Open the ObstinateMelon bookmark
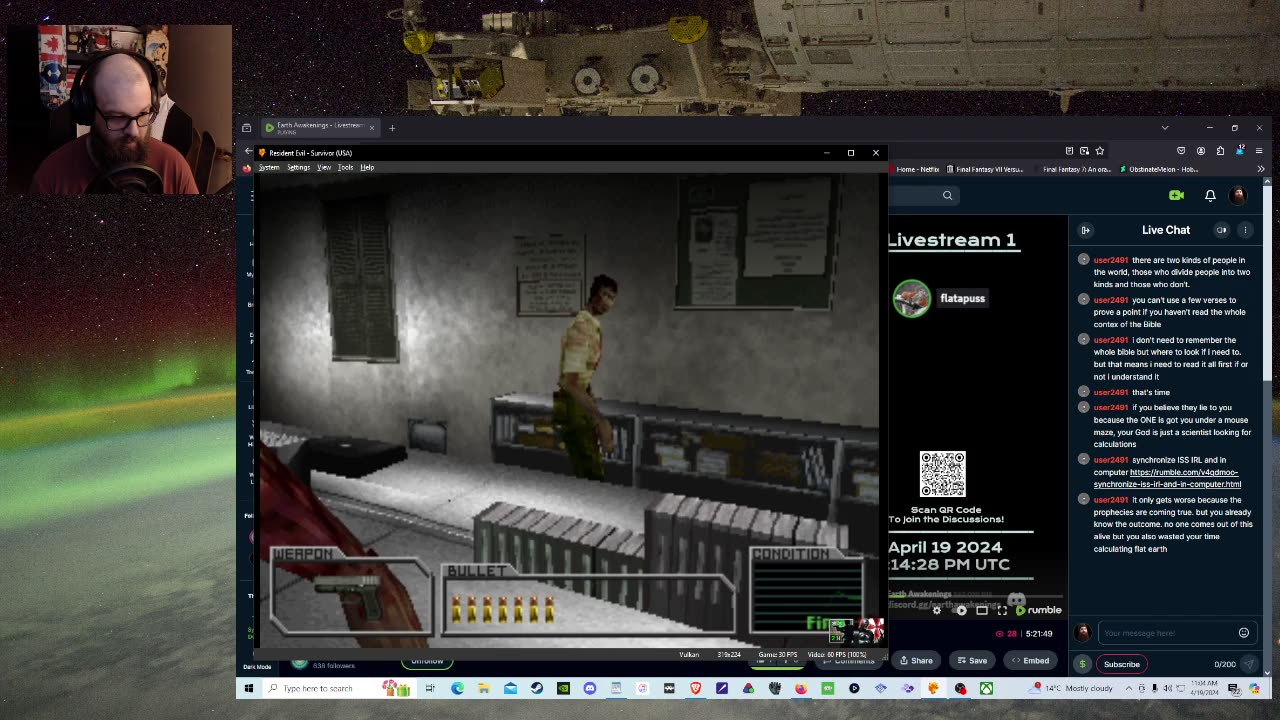Image resolution: width=1280 pixels, height=720 pixels. 1159,169
